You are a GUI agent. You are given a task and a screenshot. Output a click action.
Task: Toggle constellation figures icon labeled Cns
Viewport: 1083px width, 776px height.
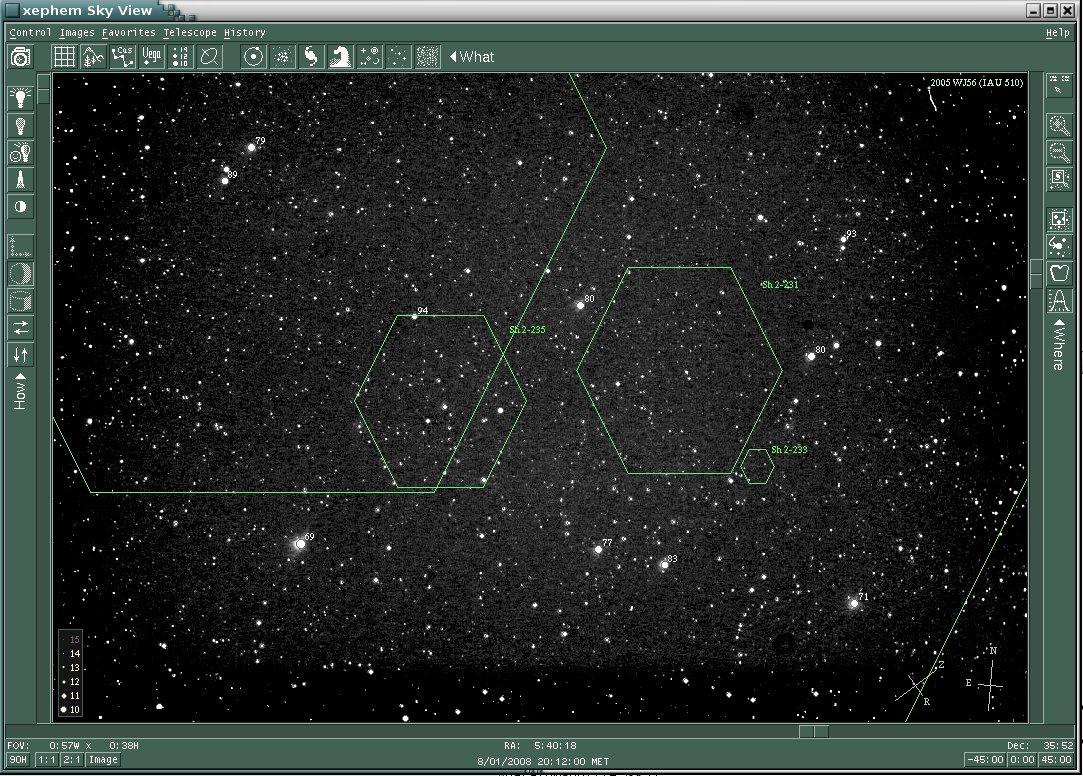pyautogui.click(x=123, y=57)
